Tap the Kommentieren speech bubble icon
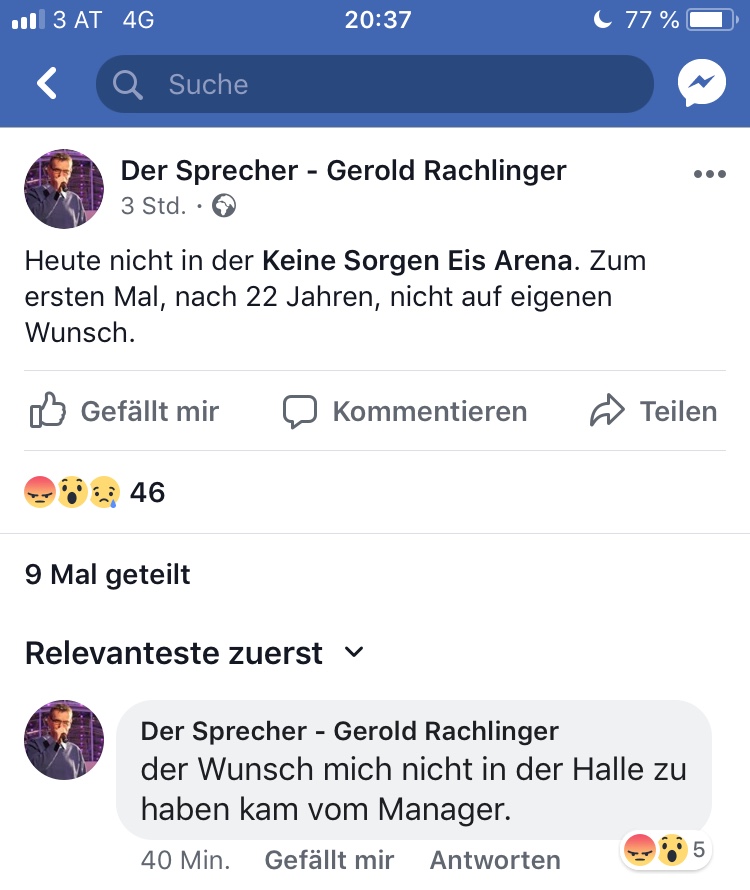The width and height of the screenshot is (750, 890). pos(299,411)
